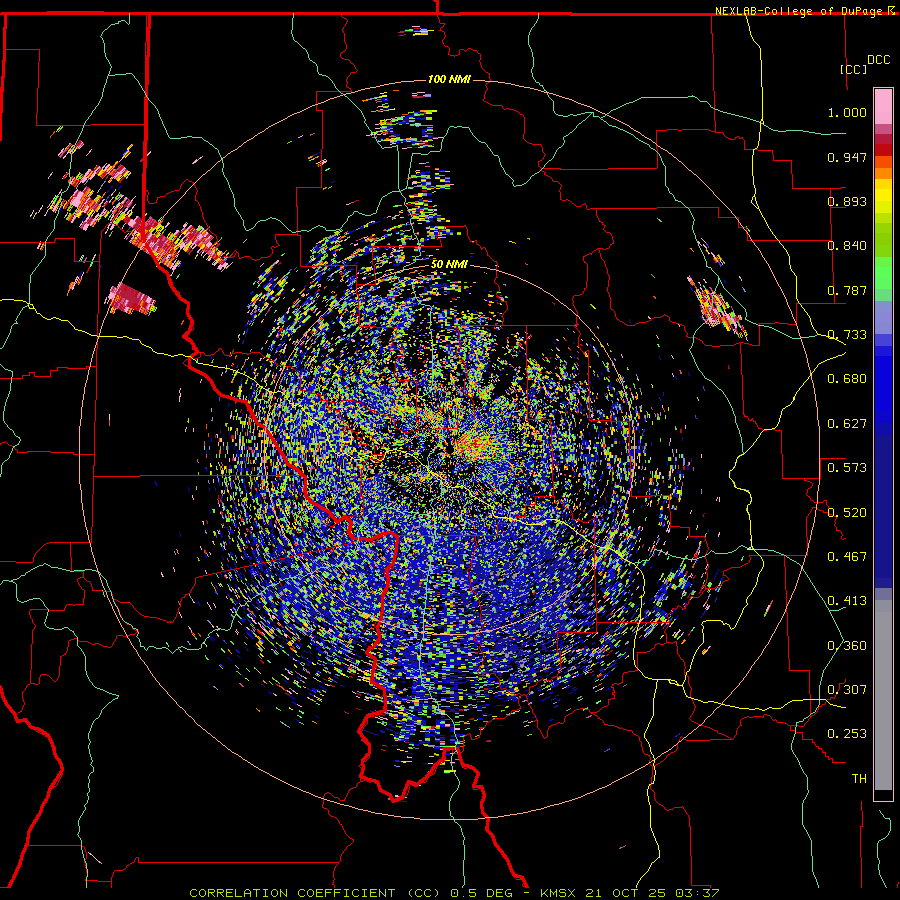Image resolution: width=900 pixels, height=900 pixels.
Task: Click the 0.733 legend value
Action: click(847, 335)
